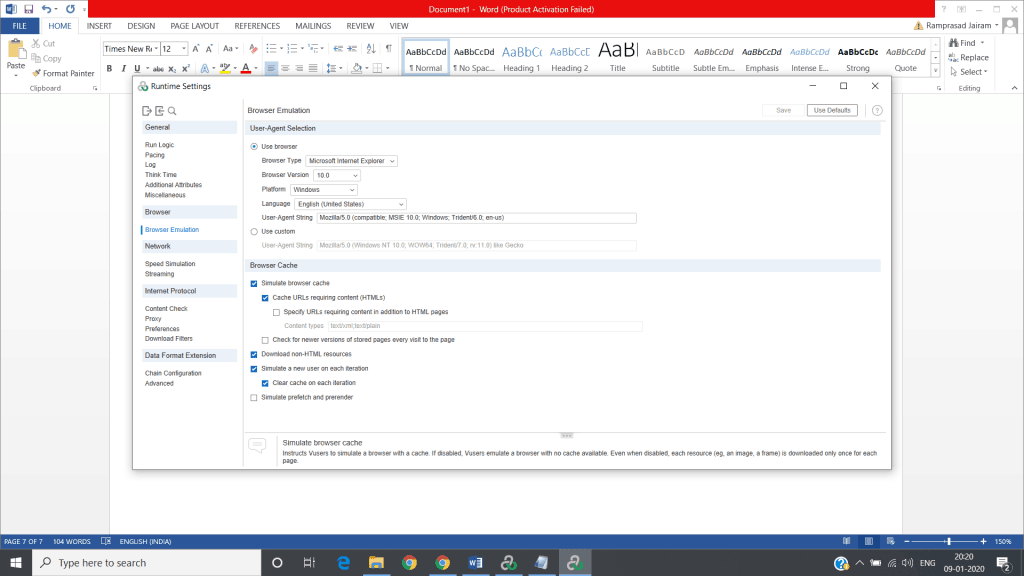
Task: Open help via the question mark icon
Action: click(877, 110)
